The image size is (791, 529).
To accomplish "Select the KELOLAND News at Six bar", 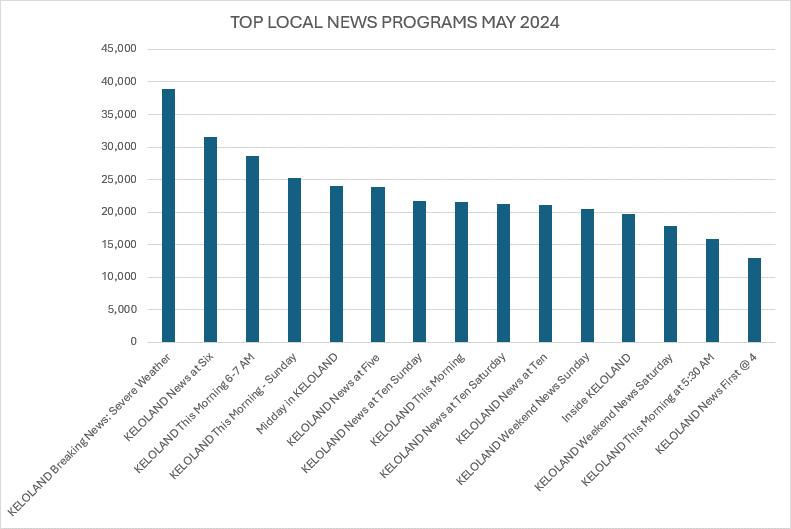I will pyautogui.click(x=210, y=240).
